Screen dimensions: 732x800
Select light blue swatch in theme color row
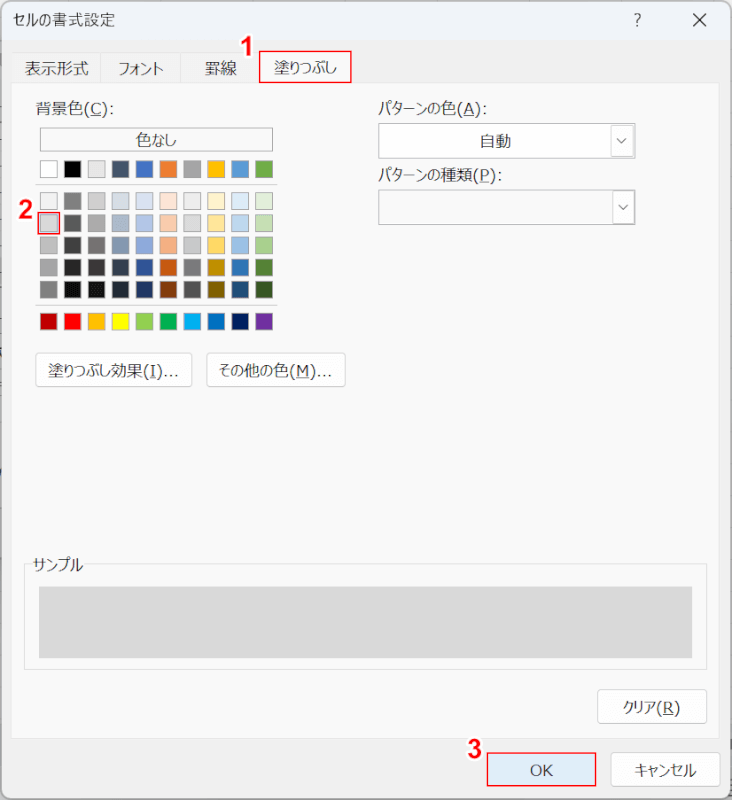pyautogui.click(x=240, y=169)
